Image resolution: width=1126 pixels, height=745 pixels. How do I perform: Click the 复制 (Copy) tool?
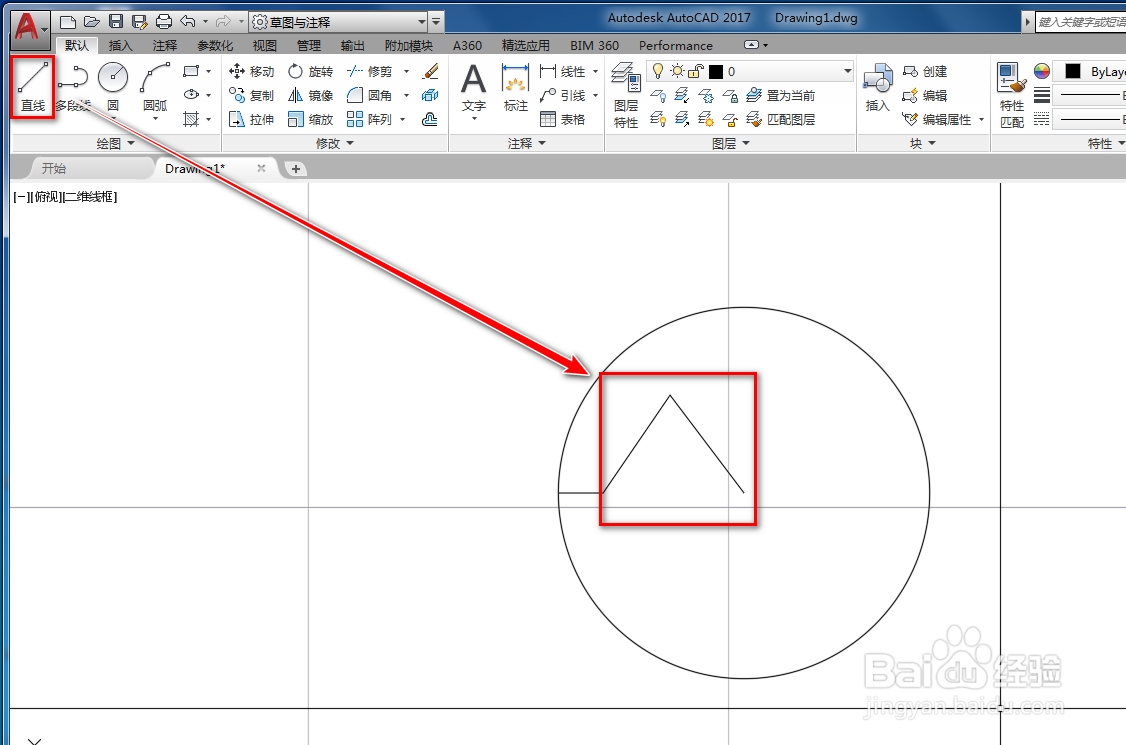251,95
